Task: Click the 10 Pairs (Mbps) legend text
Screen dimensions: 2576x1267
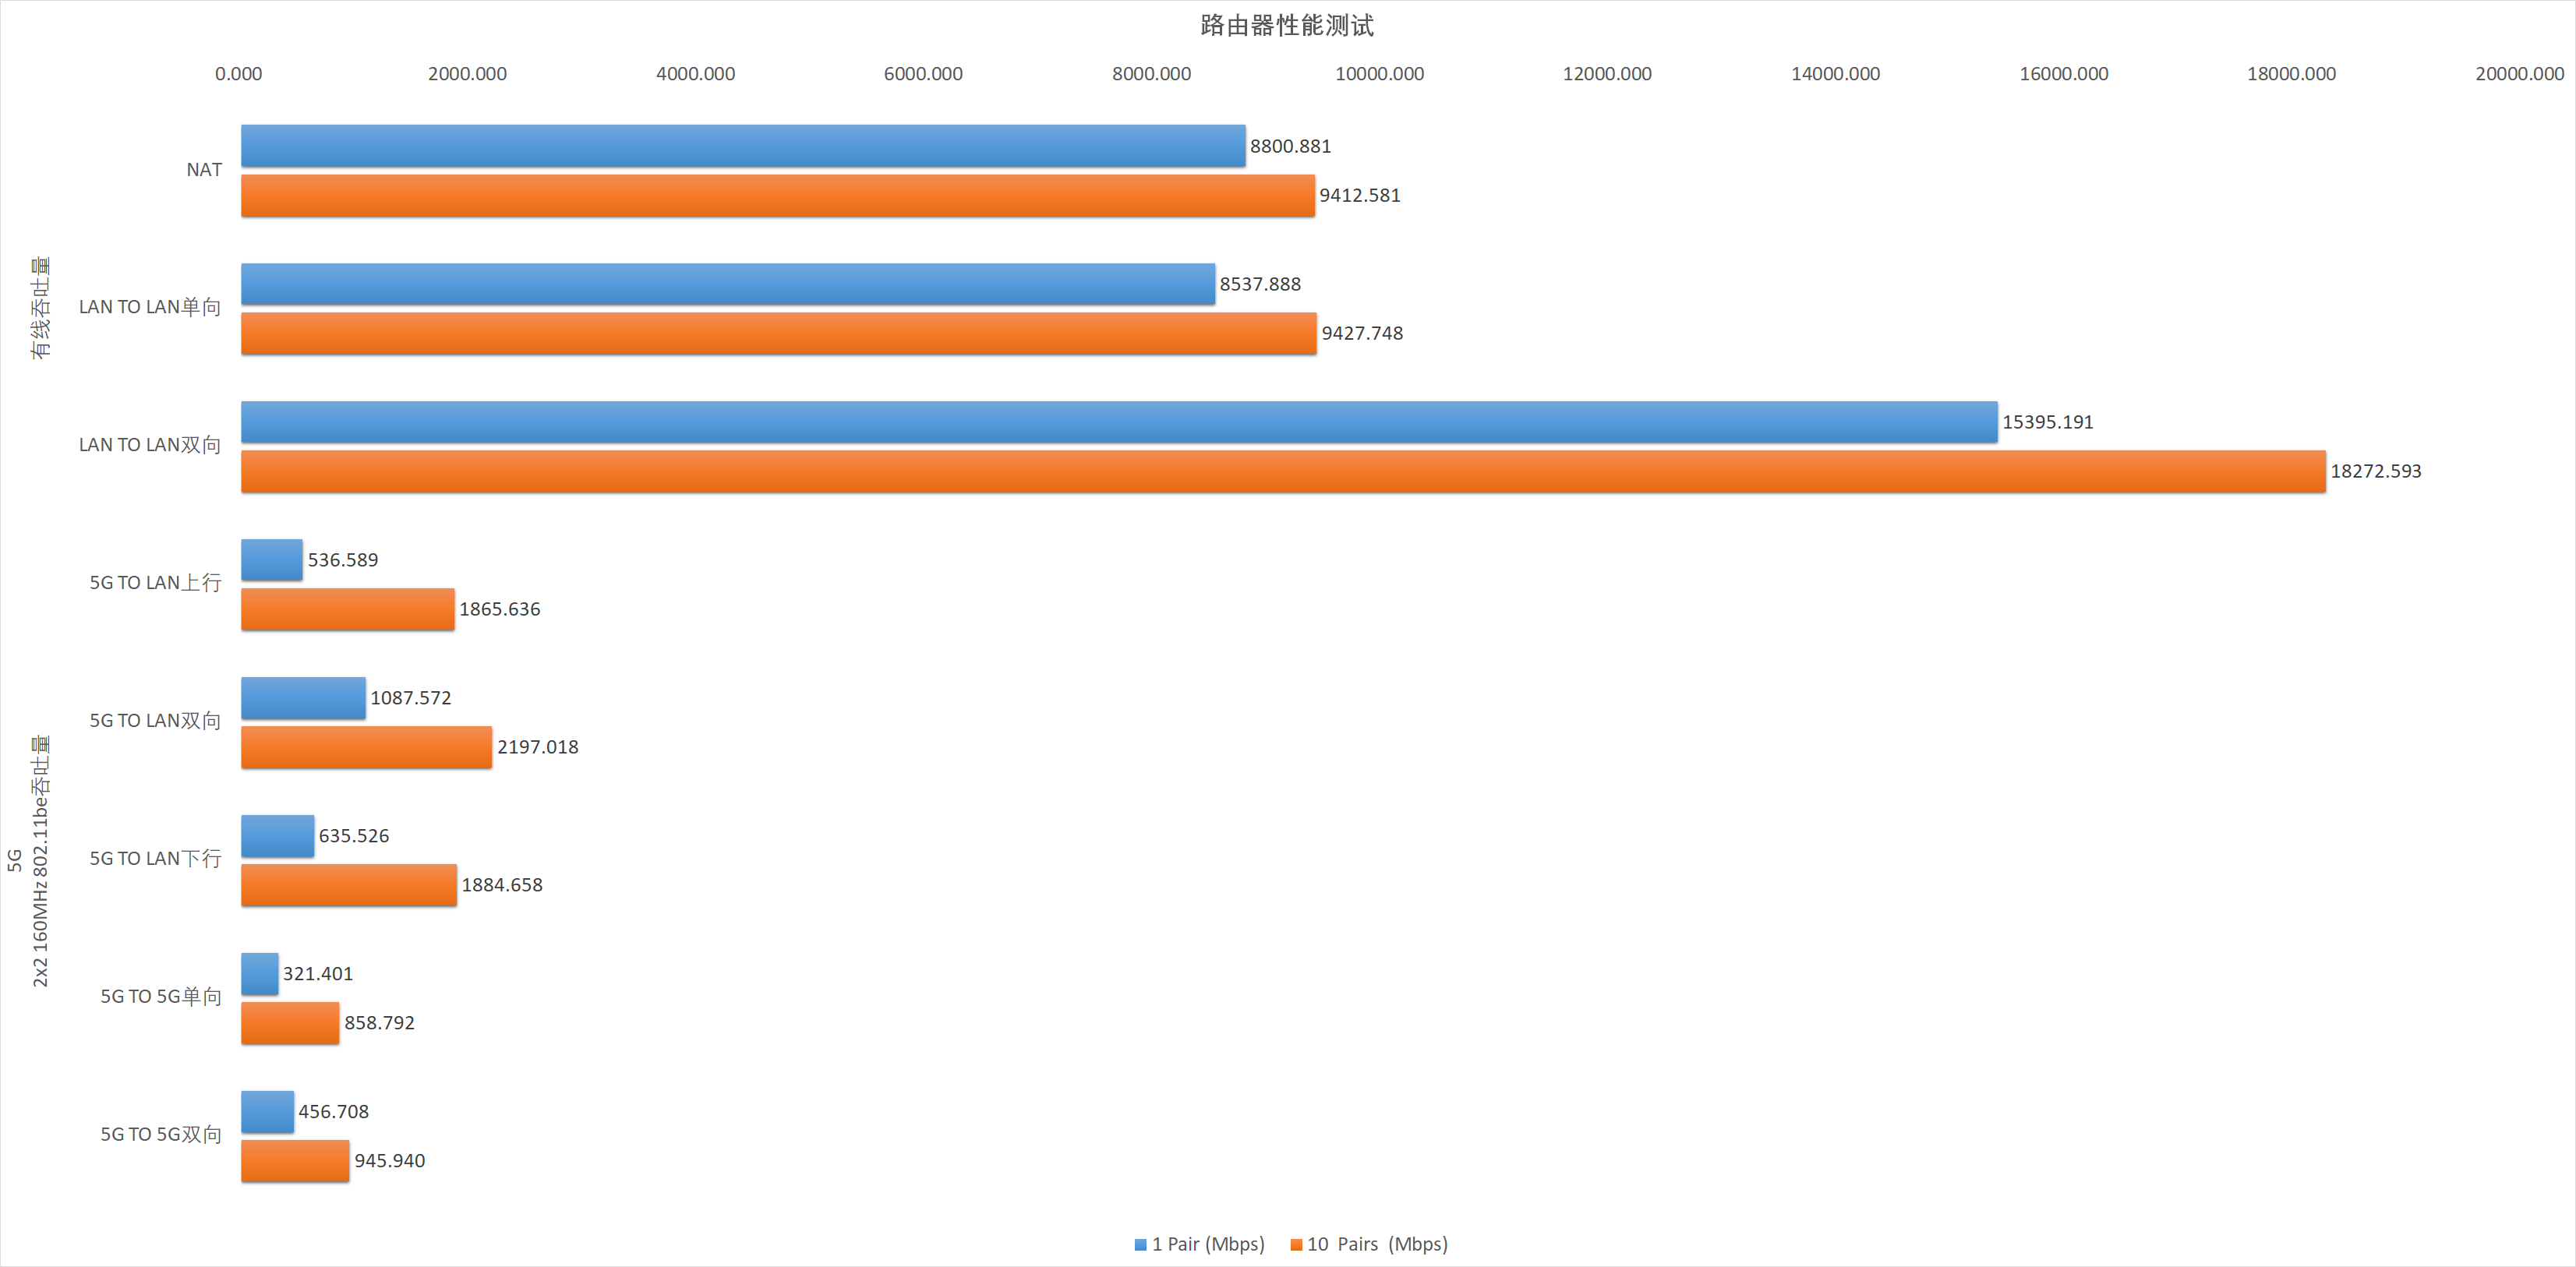Action: (1377, 1245)
